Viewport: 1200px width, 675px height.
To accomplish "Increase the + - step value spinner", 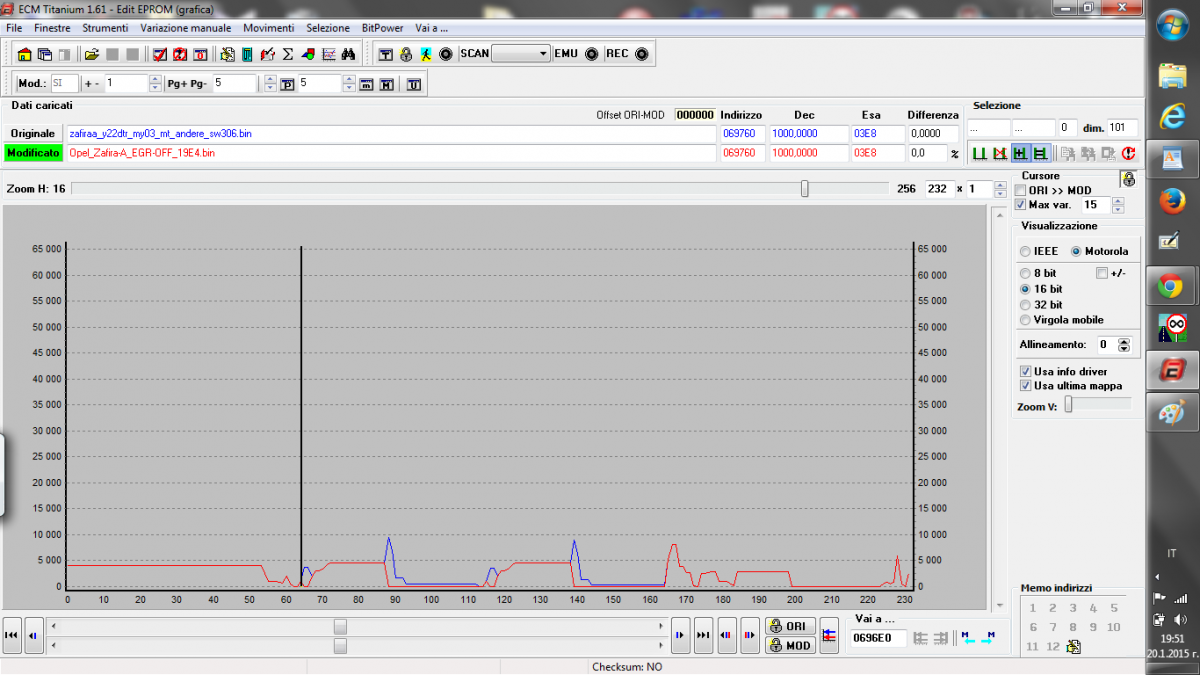I will [155, 80].
